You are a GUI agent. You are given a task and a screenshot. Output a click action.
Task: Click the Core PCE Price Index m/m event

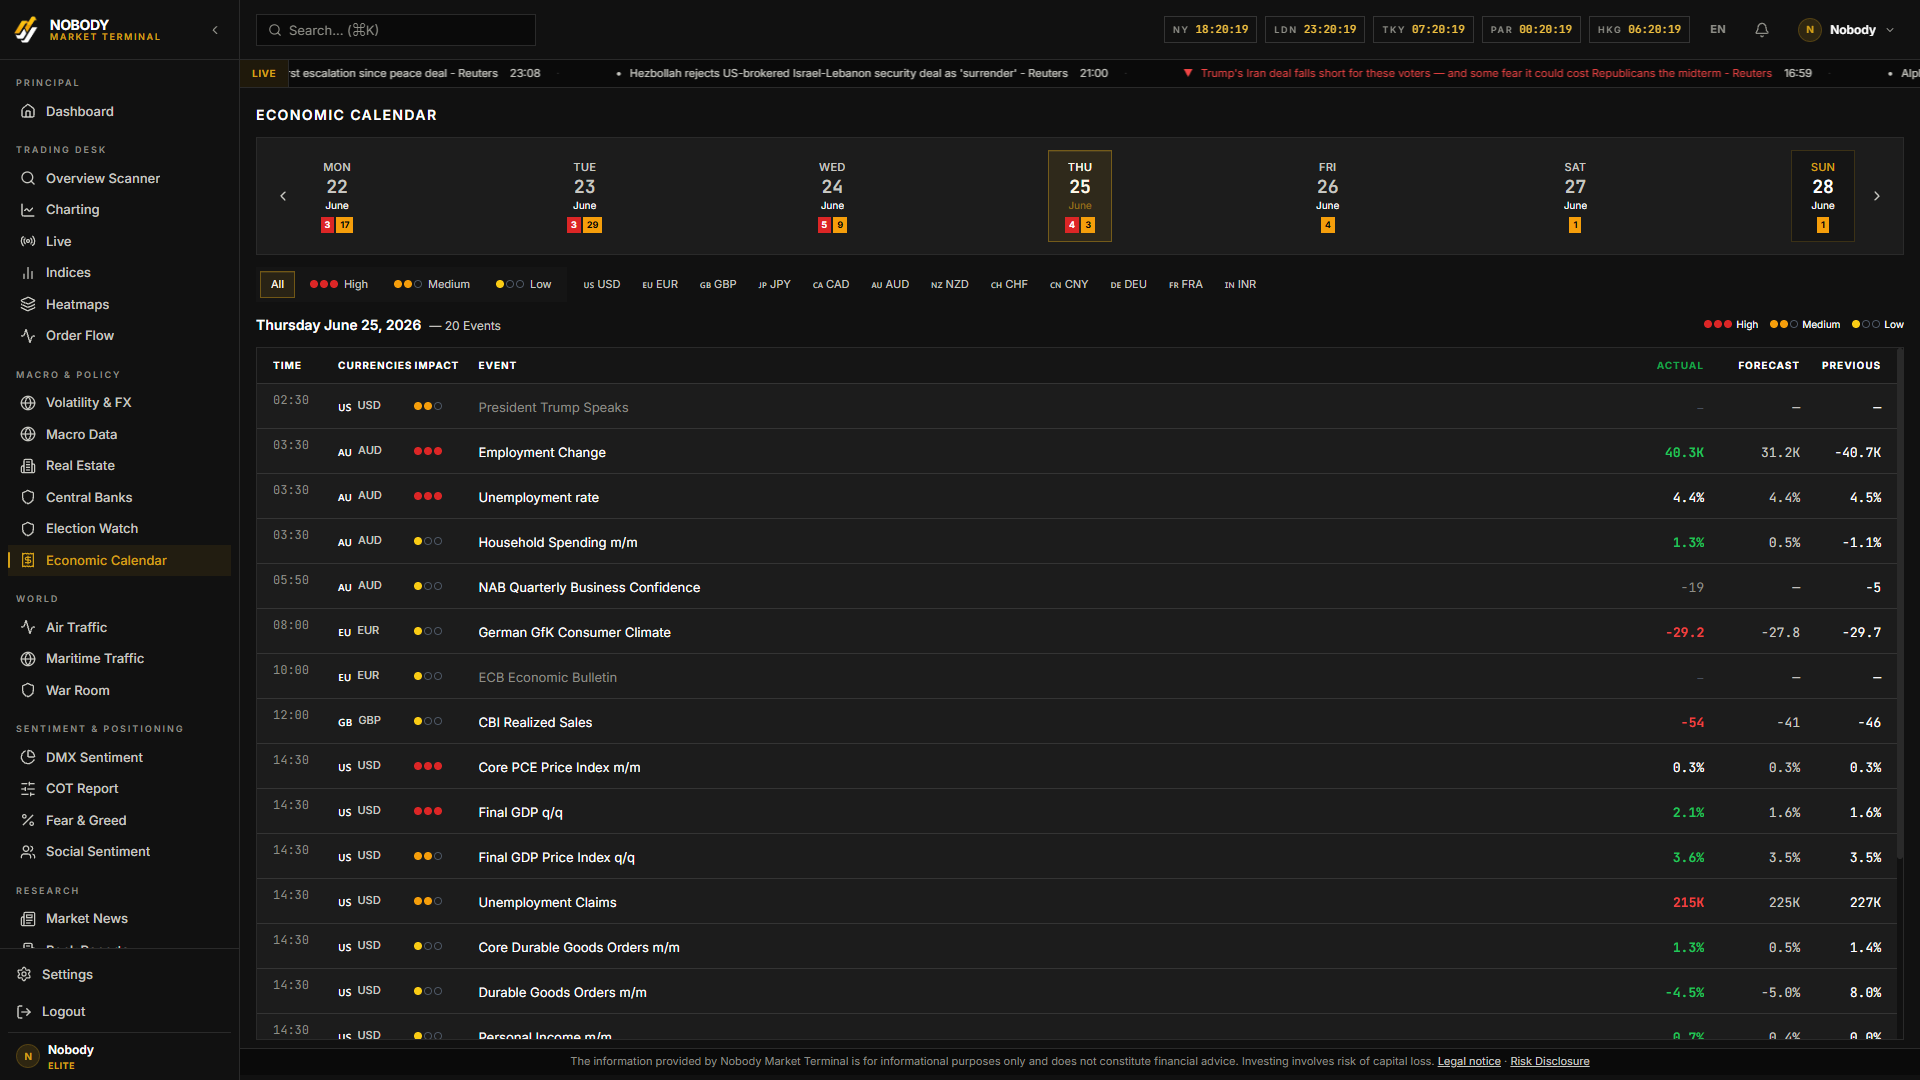click(1077, 767)
